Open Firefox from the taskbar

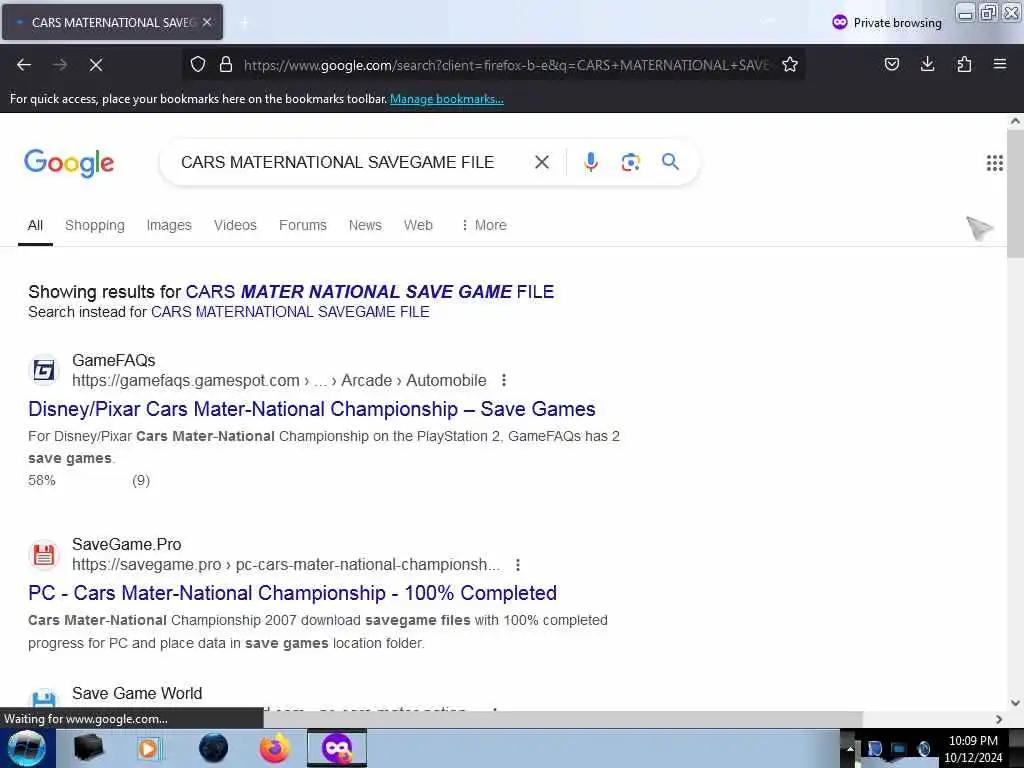(275, 748)
